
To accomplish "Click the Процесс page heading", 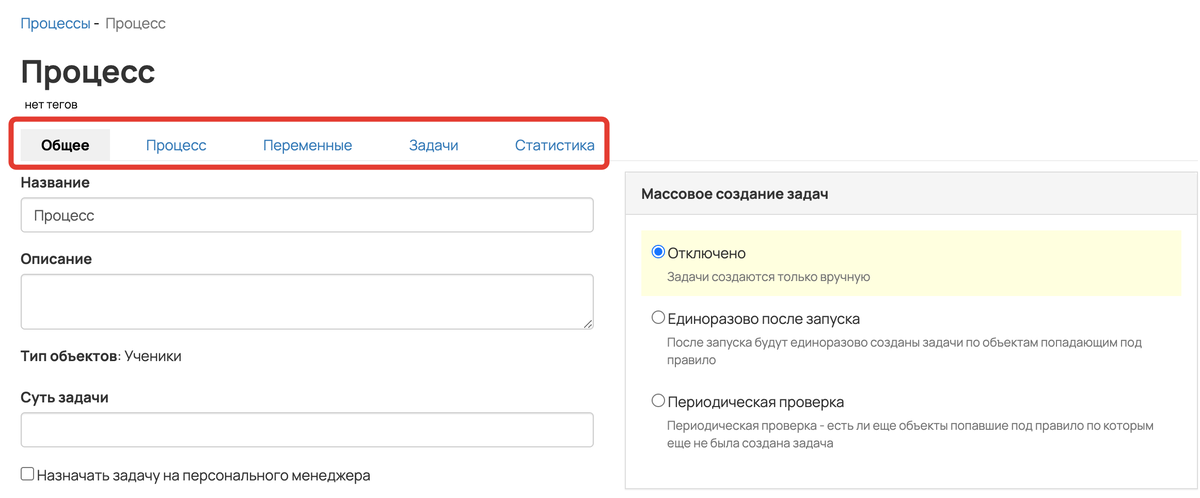I will coord(88,72).
